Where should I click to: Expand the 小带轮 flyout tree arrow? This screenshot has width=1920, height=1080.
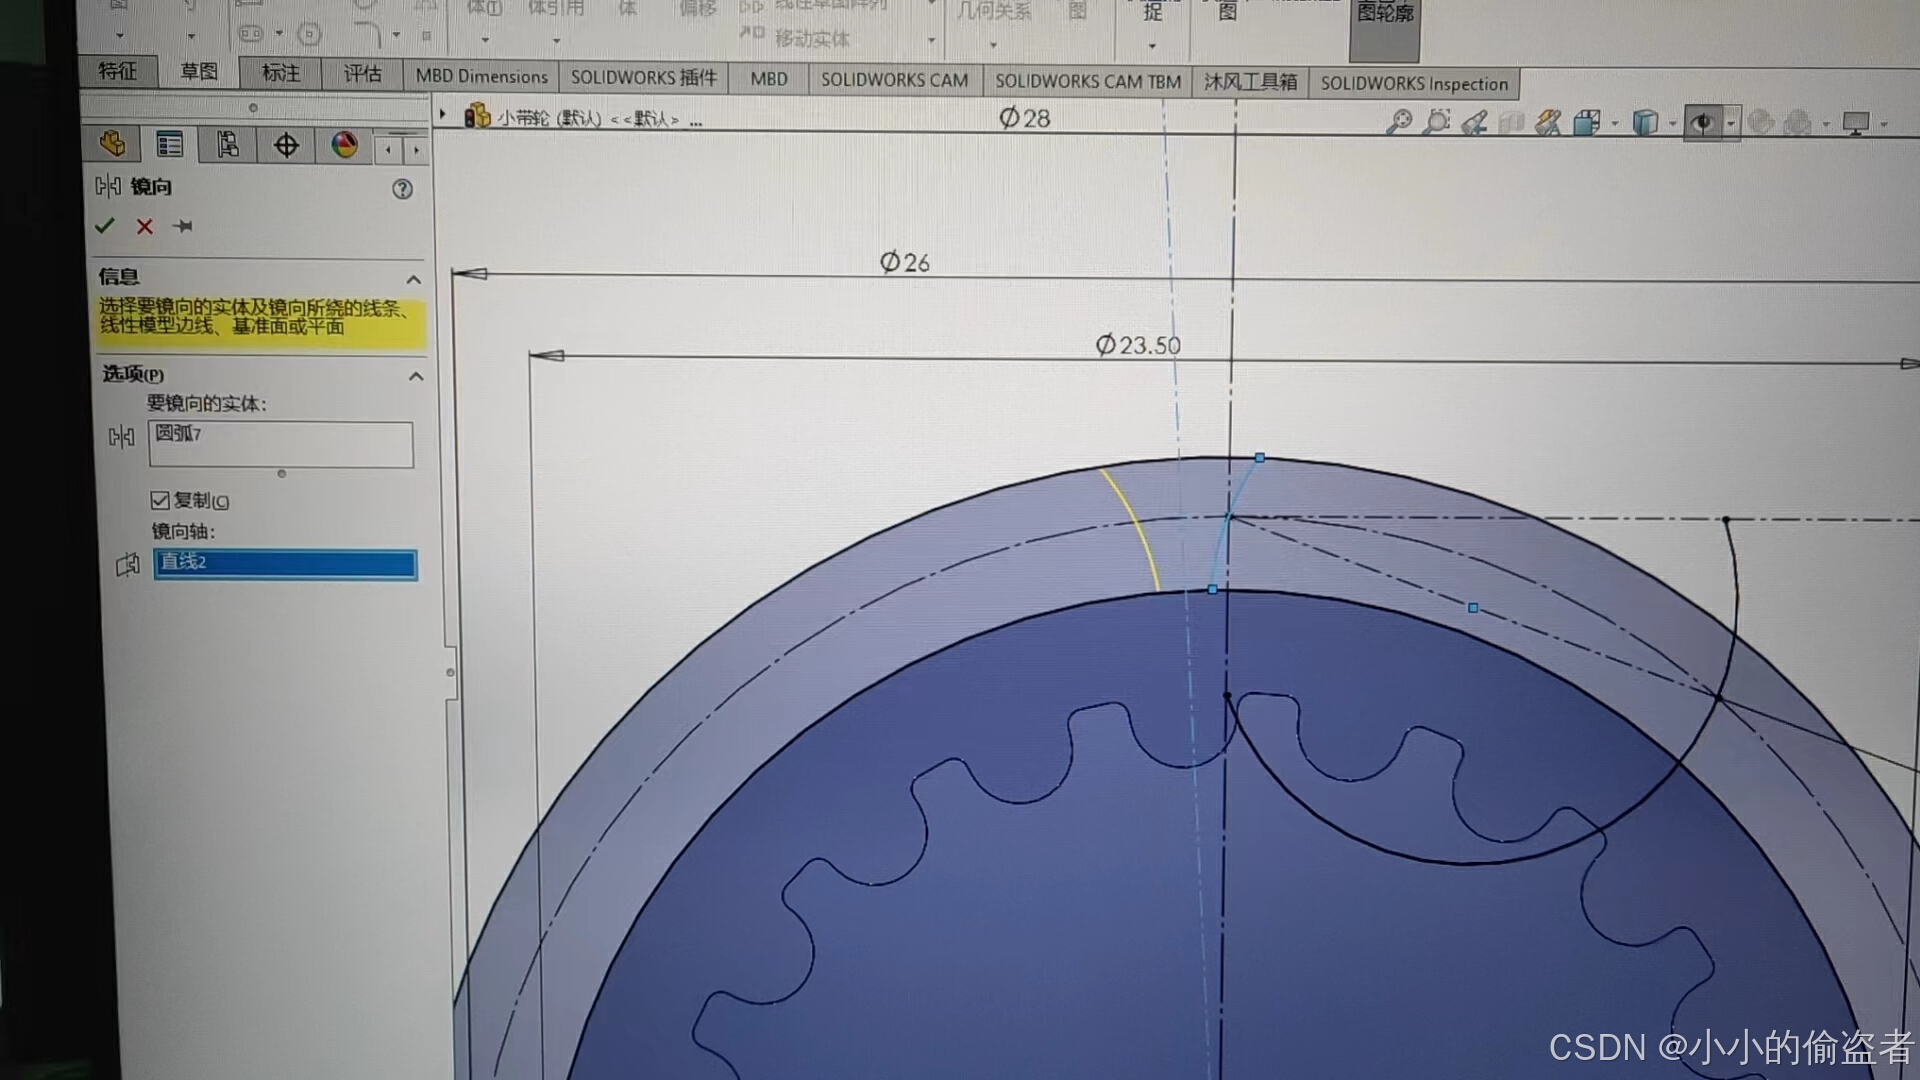(x=443, y=116)
